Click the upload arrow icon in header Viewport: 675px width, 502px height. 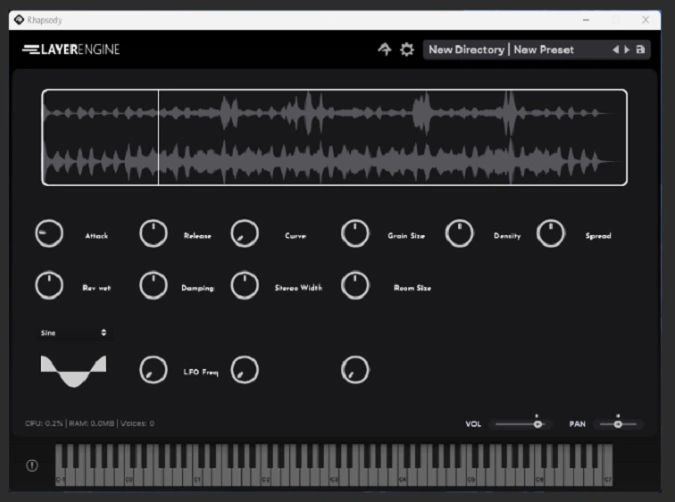pos(385,49)
